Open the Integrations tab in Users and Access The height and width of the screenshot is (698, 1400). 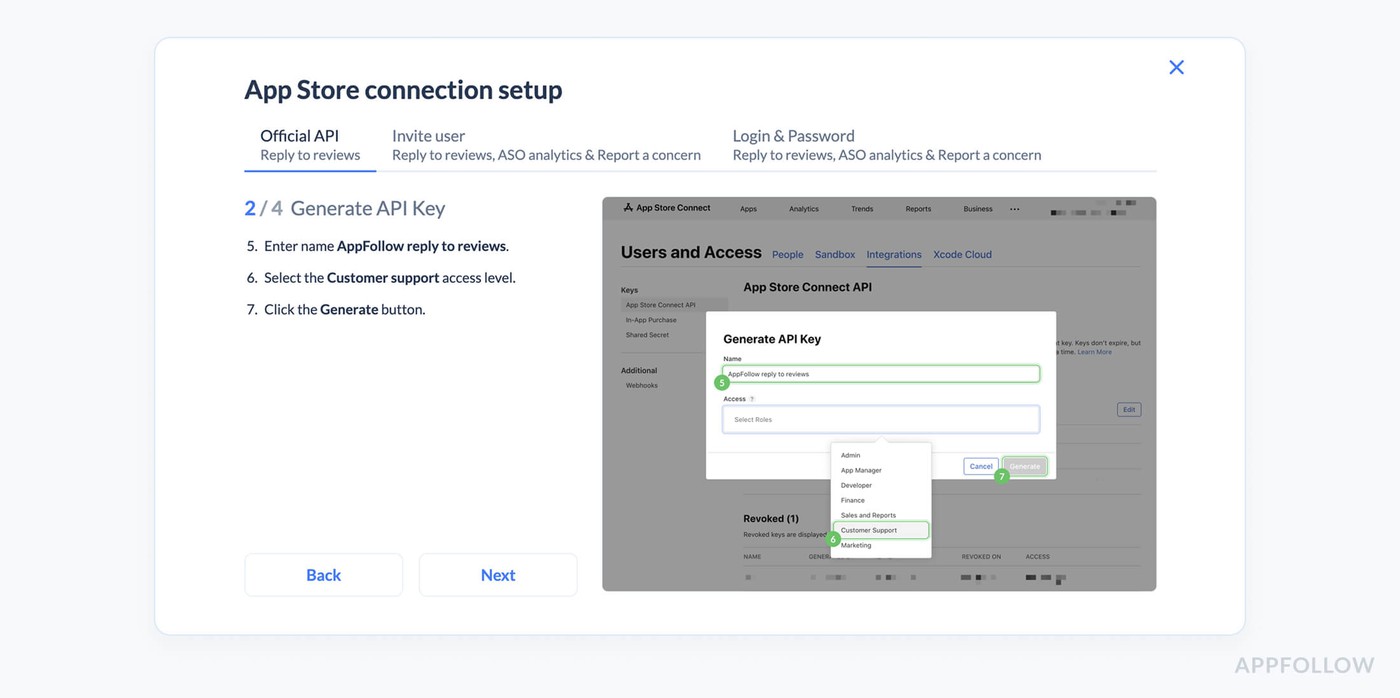coord(894,255)
